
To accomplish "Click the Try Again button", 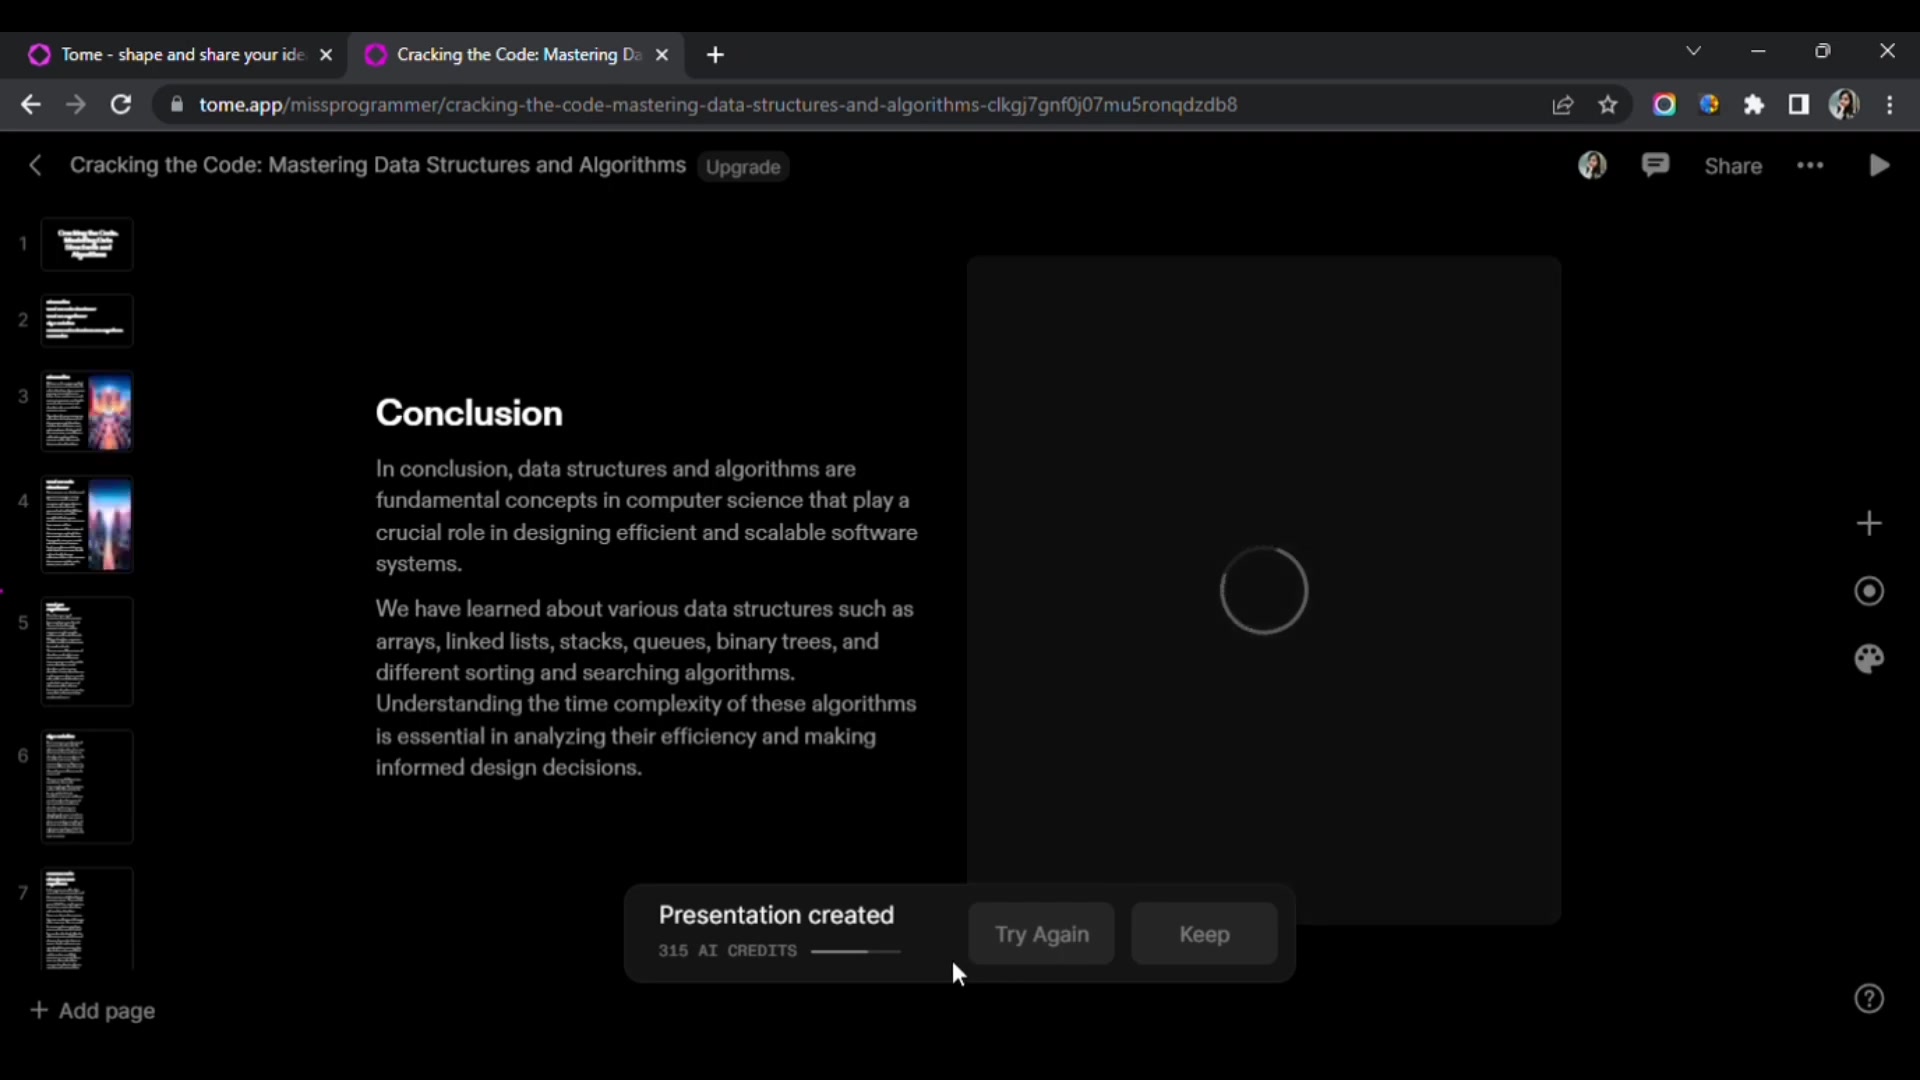I will [1041, 934].
